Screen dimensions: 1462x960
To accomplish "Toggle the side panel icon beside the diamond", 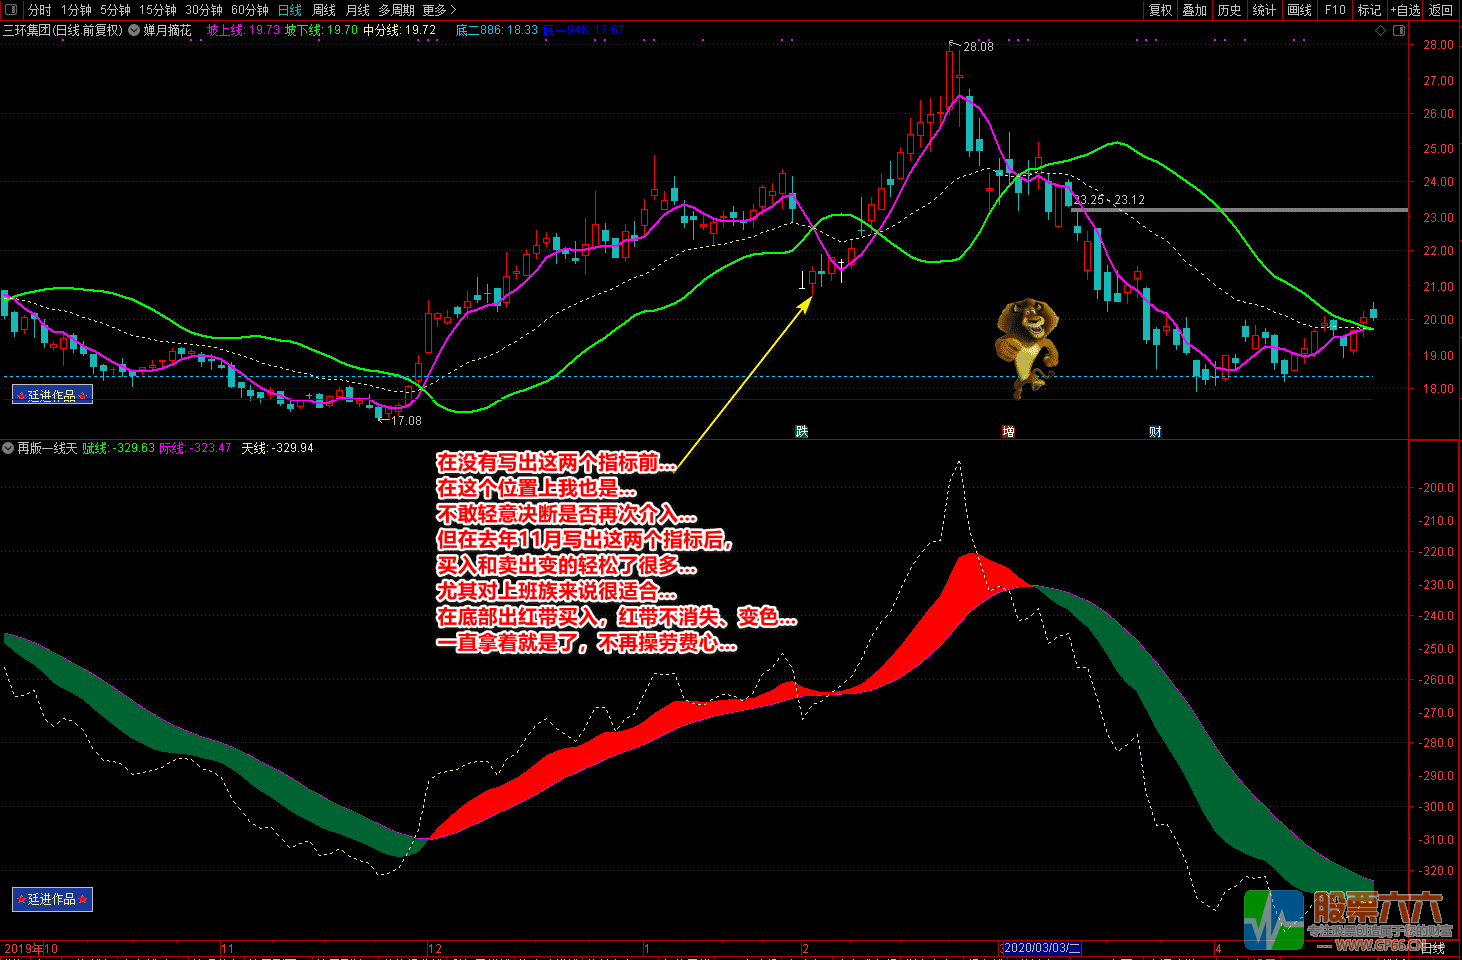I will [x=1399, y=31].
